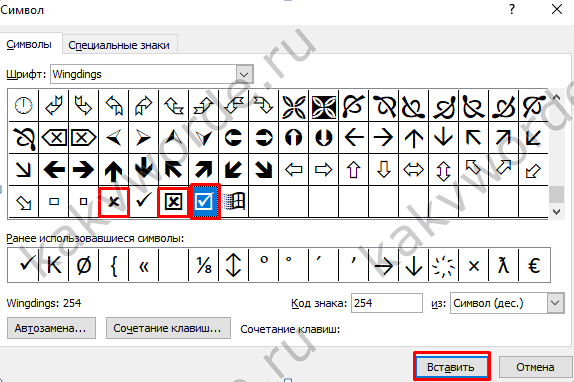Select the bold left arrow symbol
Image resolution: width=574 pixels, height=382 pixels.
[54, 170]
